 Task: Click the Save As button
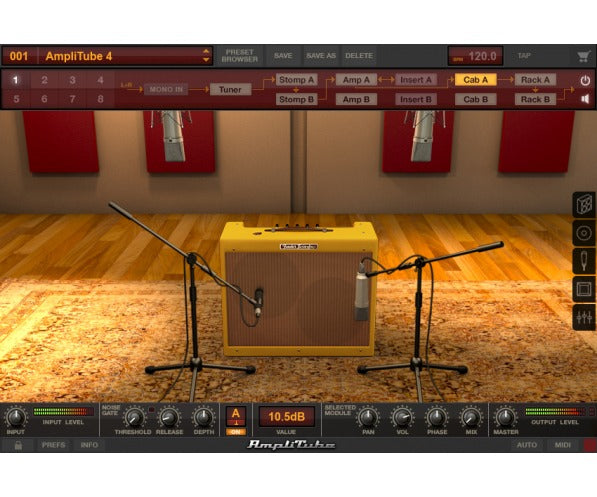(321, 56)
